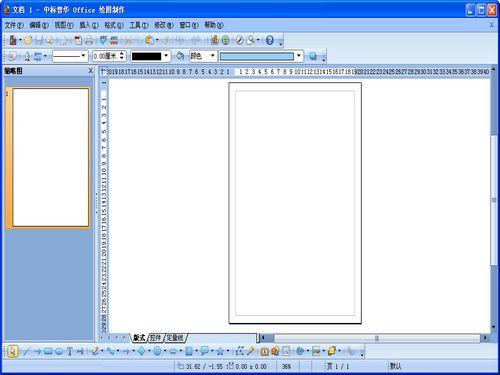This screenshot has height=375, width=500.
Task: Click the black line color swatch
Action: (146, 56)
